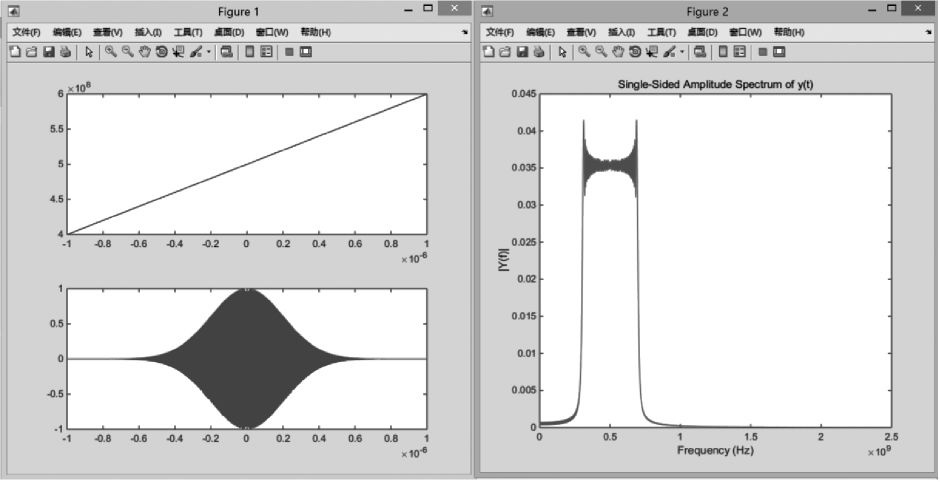The image size is (940, 482).
Task: Open 文件(F) menu in Figure 2
Action: pyautogui.click(x=499, y=32)
